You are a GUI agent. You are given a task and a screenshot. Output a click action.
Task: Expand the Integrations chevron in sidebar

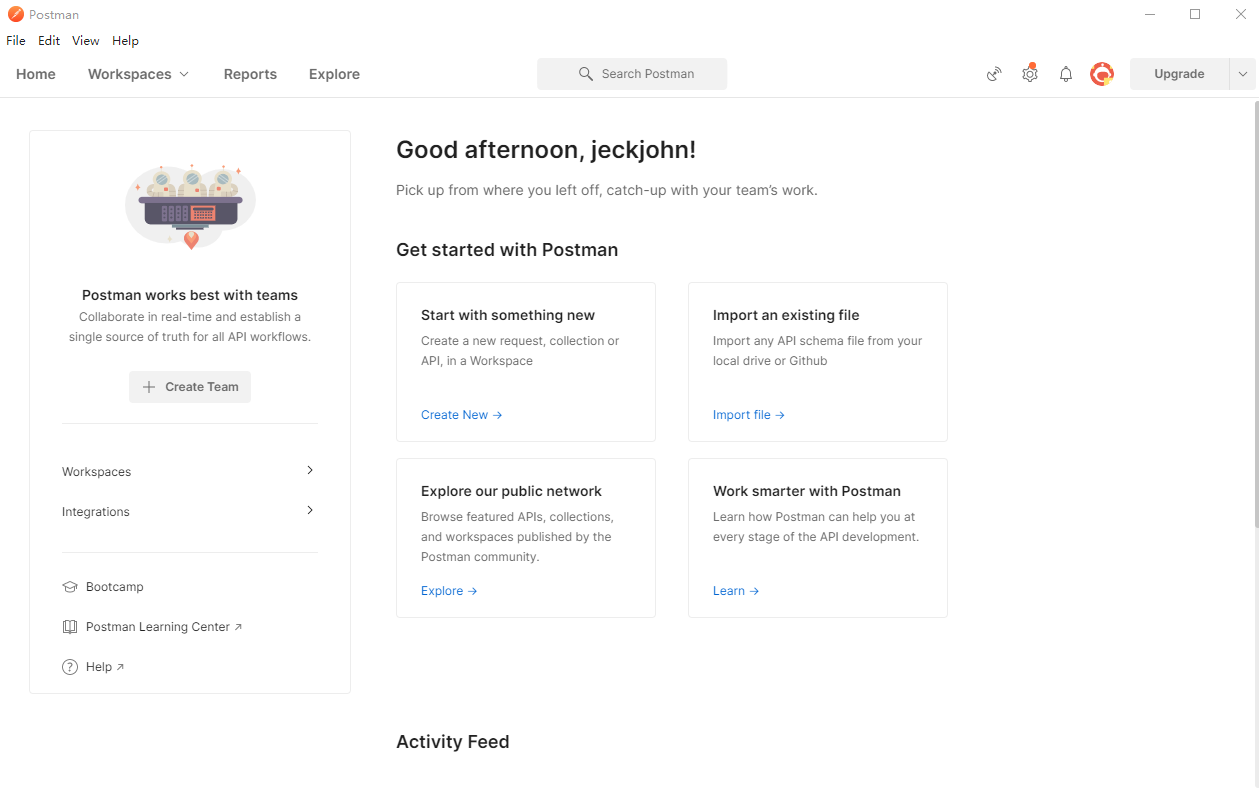tap(310, 511)
